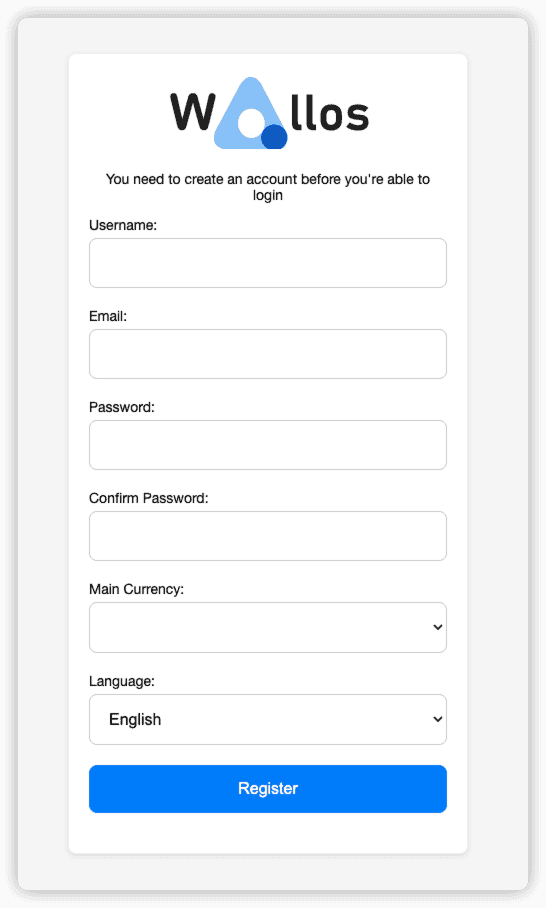Click the Password label

122,407
